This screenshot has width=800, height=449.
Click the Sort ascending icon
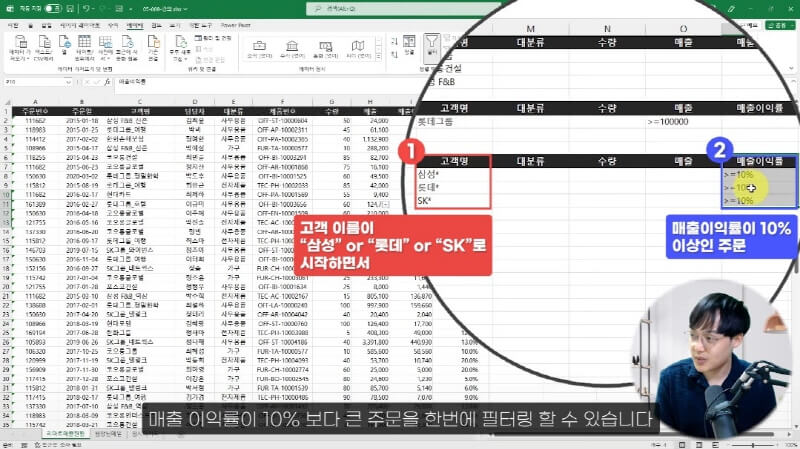click(x=394, y=41)
